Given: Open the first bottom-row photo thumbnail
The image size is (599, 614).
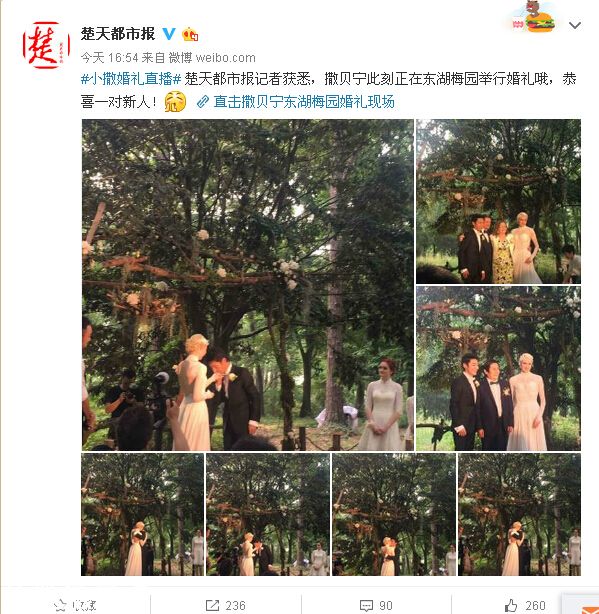Looking at the screenshot, I should (143, 515).
